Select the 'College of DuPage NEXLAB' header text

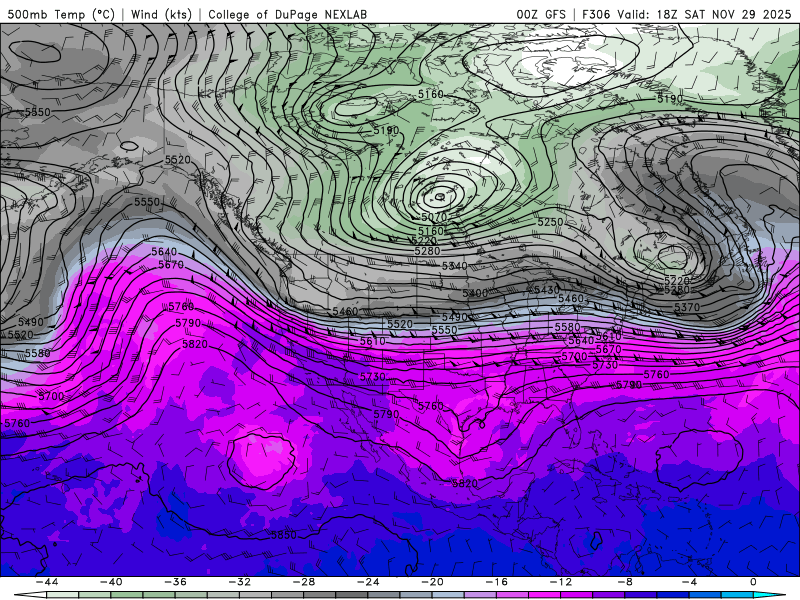pos(287,14)
